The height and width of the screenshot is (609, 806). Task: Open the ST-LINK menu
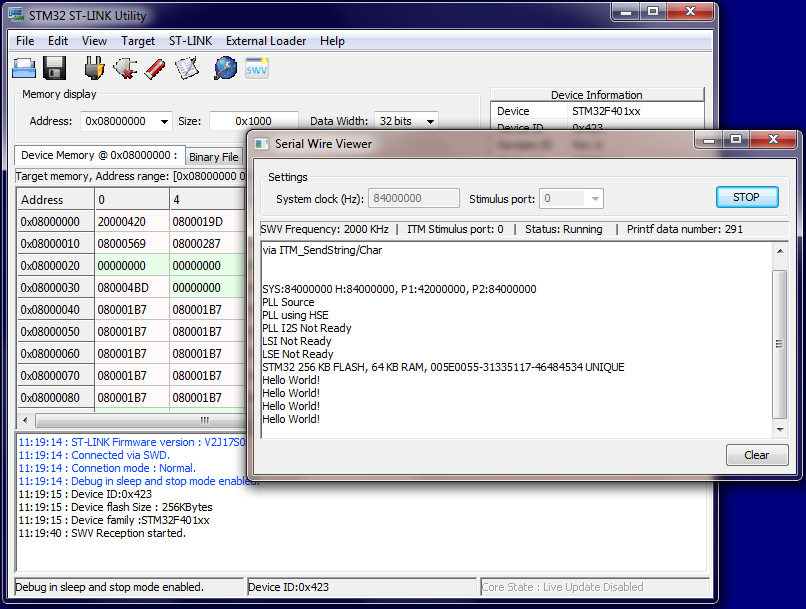coord(191,41)
